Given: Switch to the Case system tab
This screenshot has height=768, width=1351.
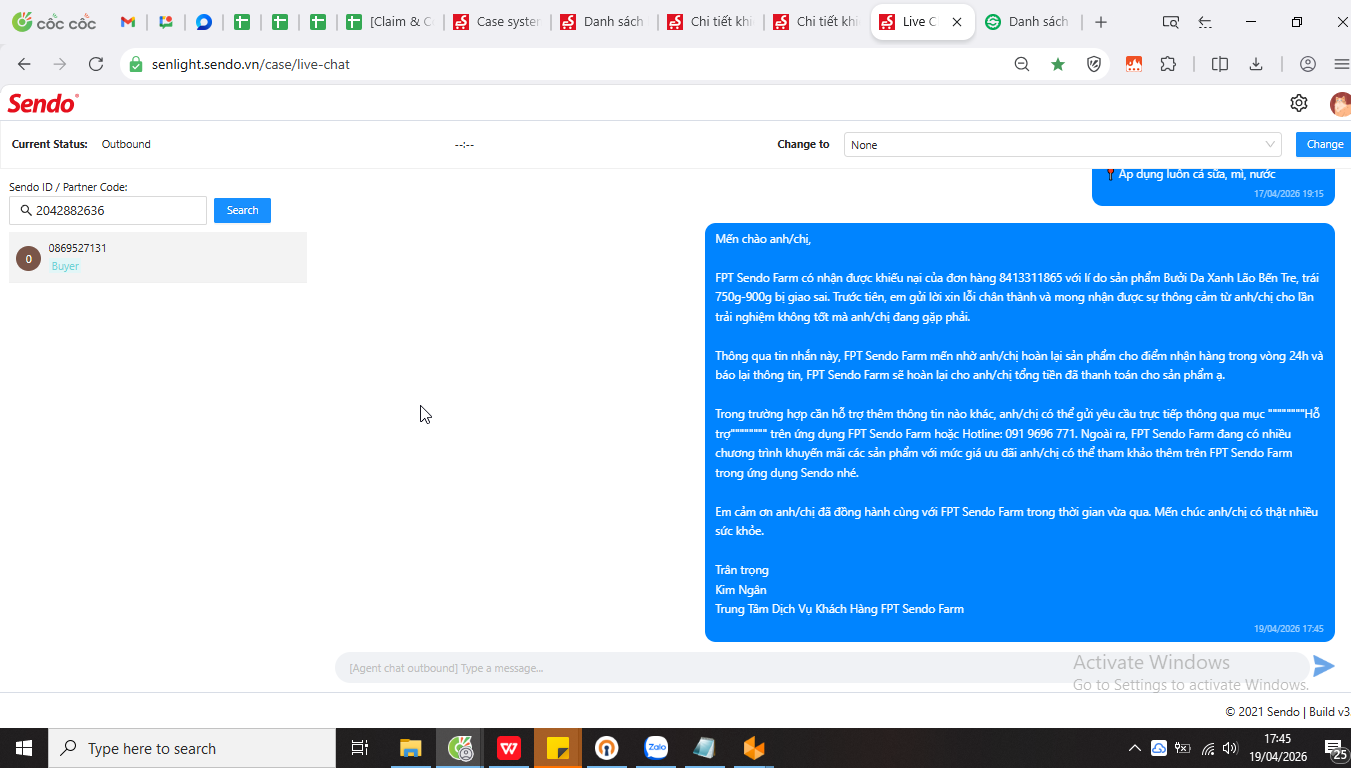Looking at the screenshot, I should point(496,22).
